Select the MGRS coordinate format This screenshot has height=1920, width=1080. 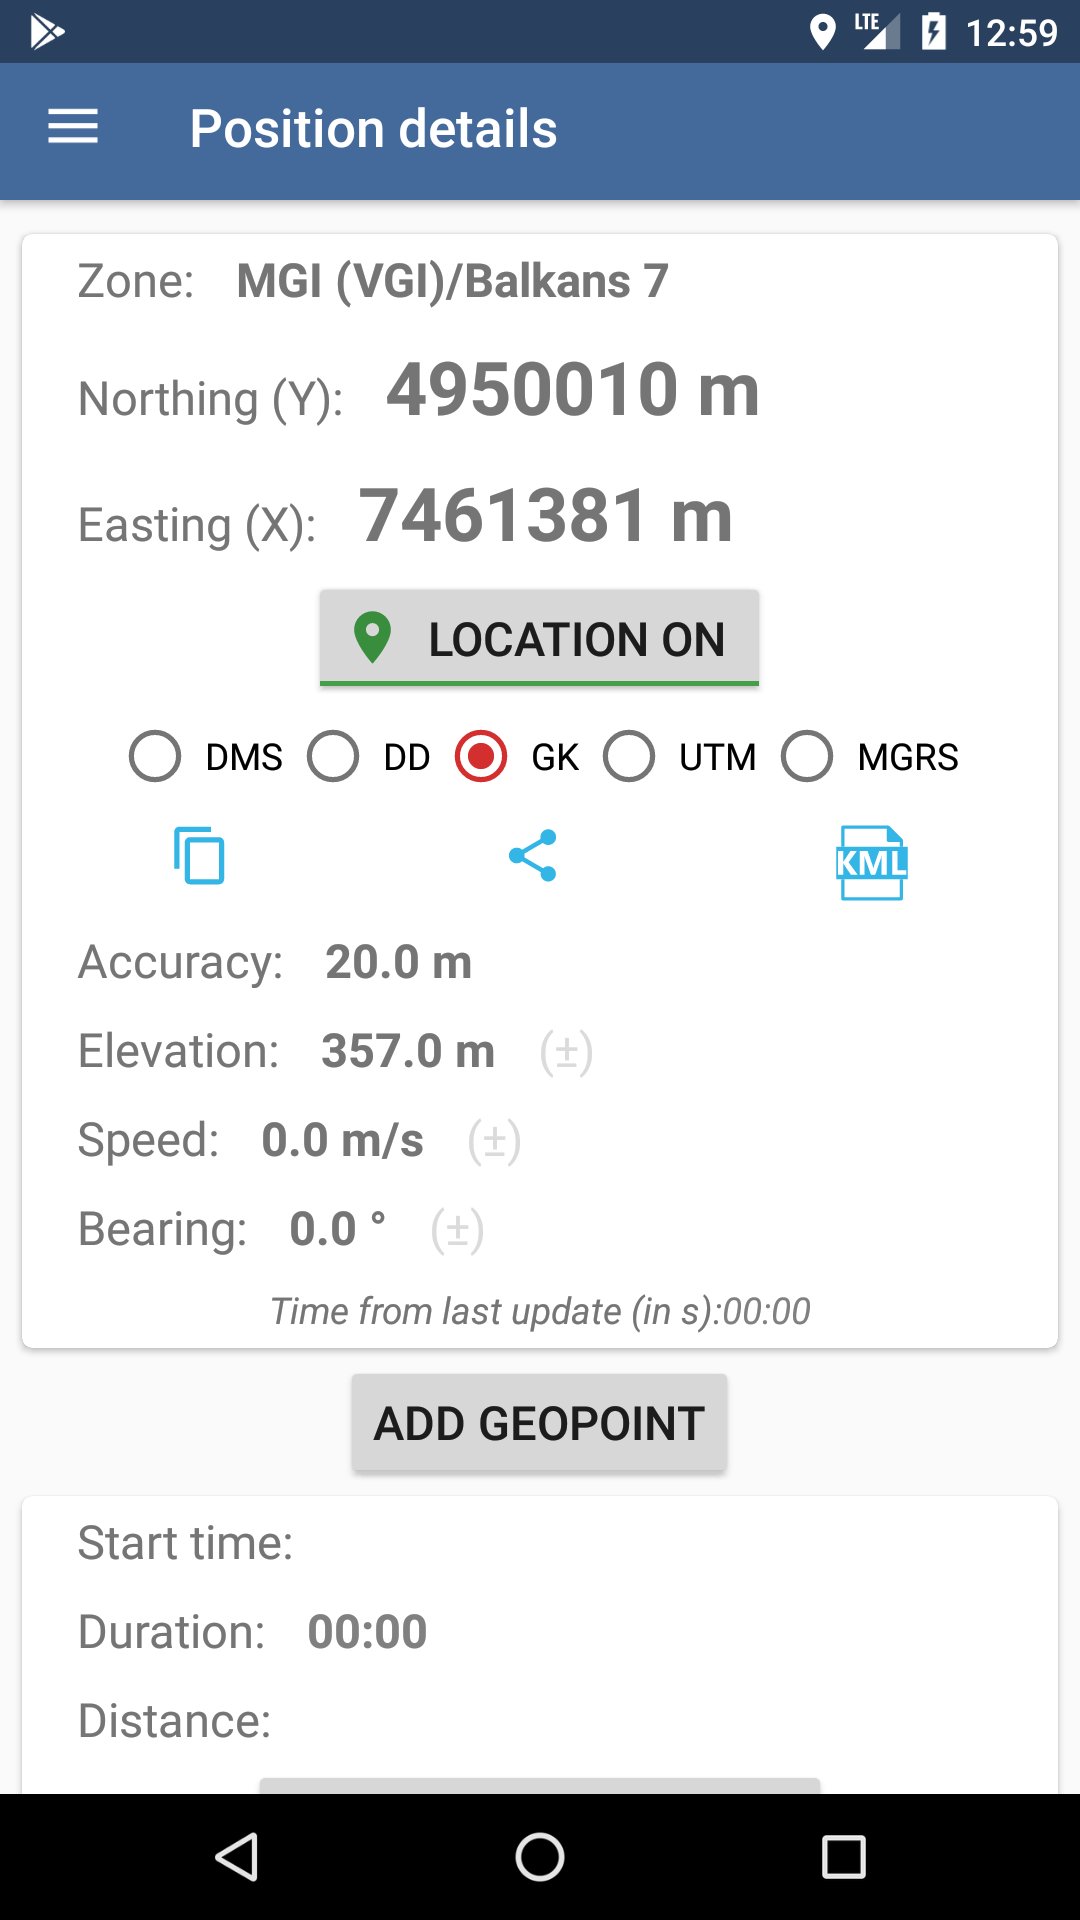(807, 756)
